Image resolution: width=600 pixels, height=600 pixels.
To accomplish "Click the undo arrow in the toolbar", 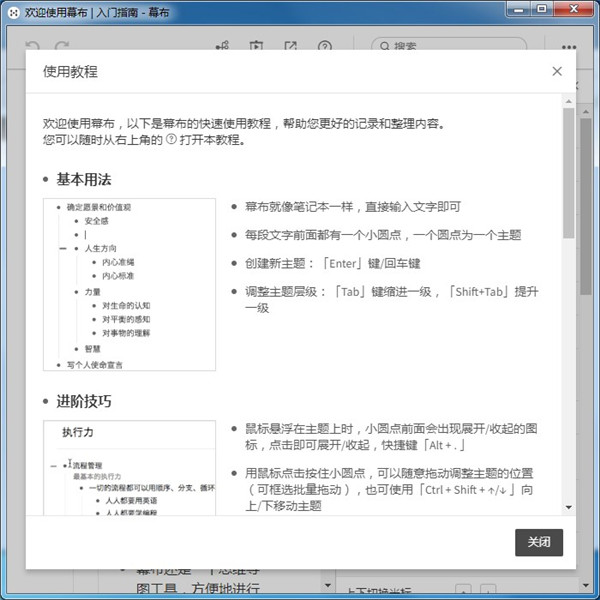I will click(x=33, y=46).
